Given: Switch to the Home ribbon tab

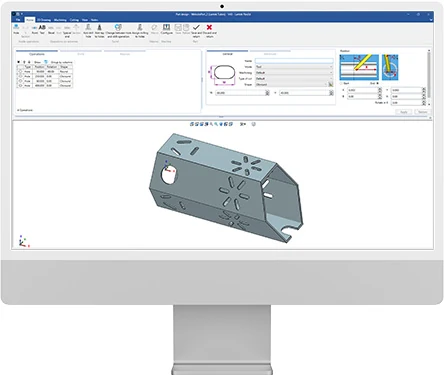Looking at the screenshot, I should [x=30, y=20].
